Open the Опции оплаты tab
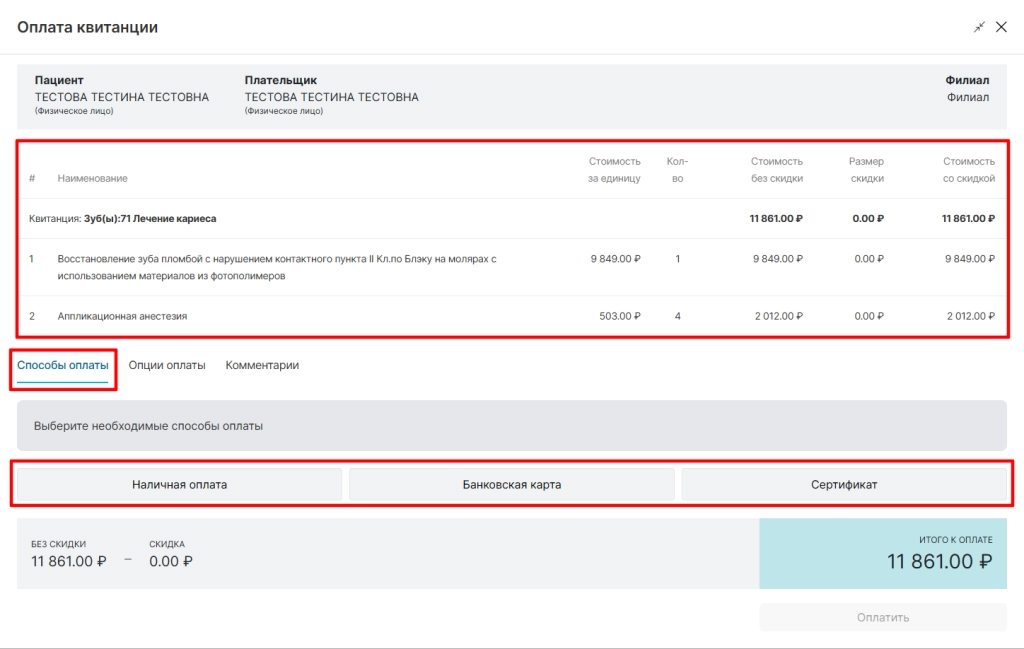This screenshot has height=649, width=1024. coord(167,366)
